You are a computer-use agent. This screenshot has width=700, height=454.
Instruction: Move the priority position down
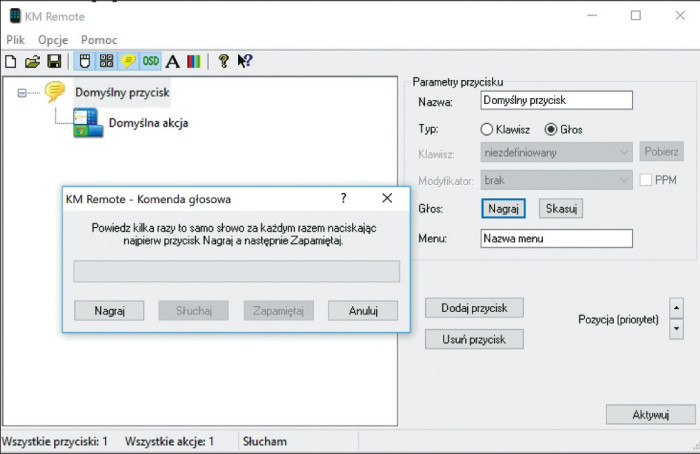(x=676, y=329)
